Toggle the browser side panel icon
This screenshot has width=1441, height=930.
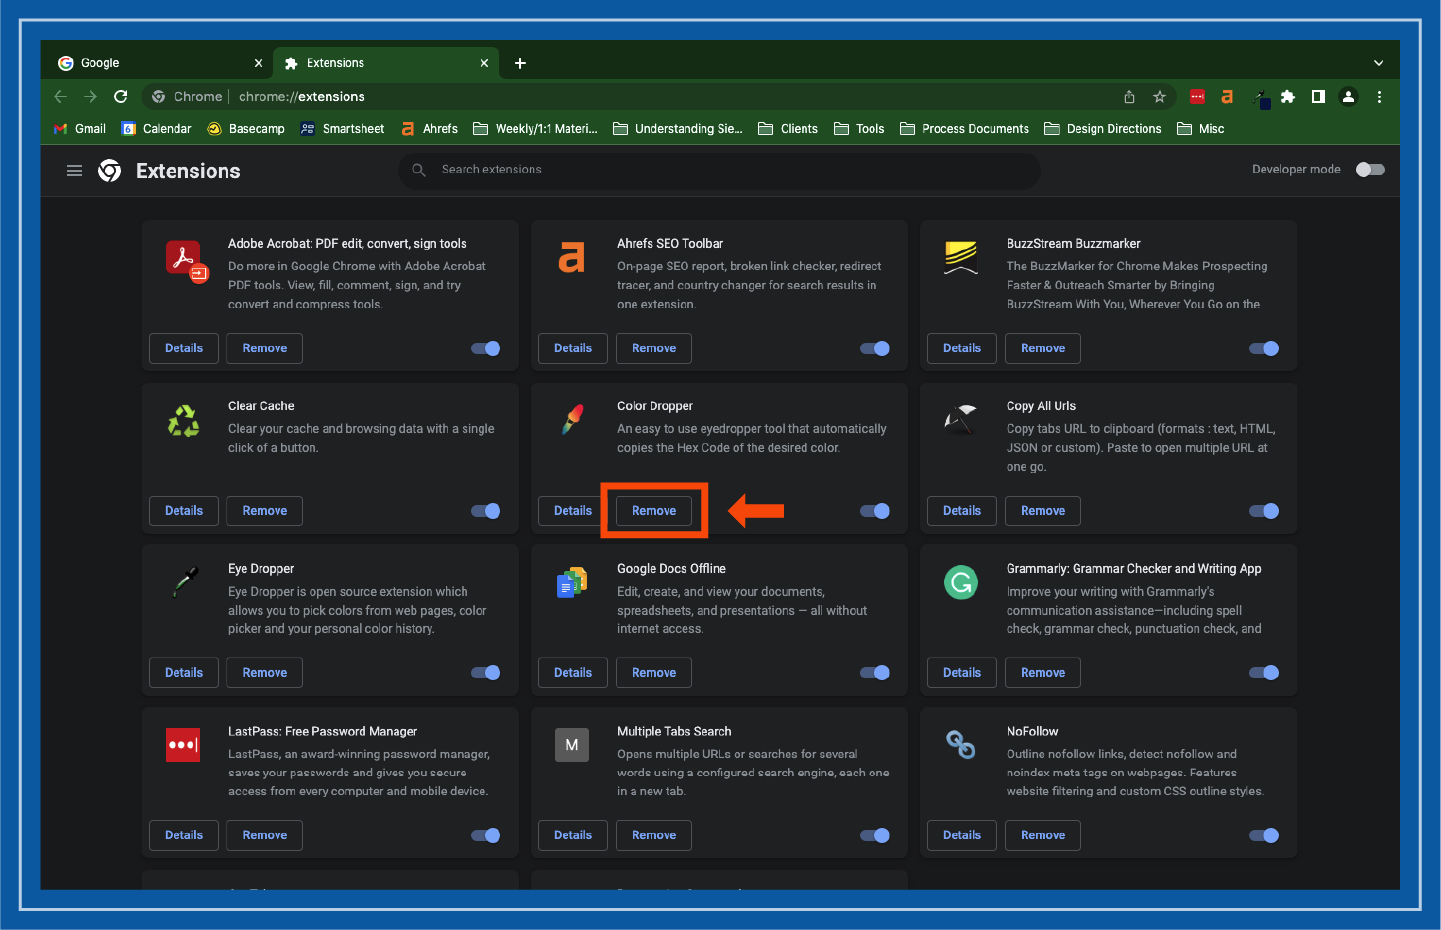(1318, 97)
